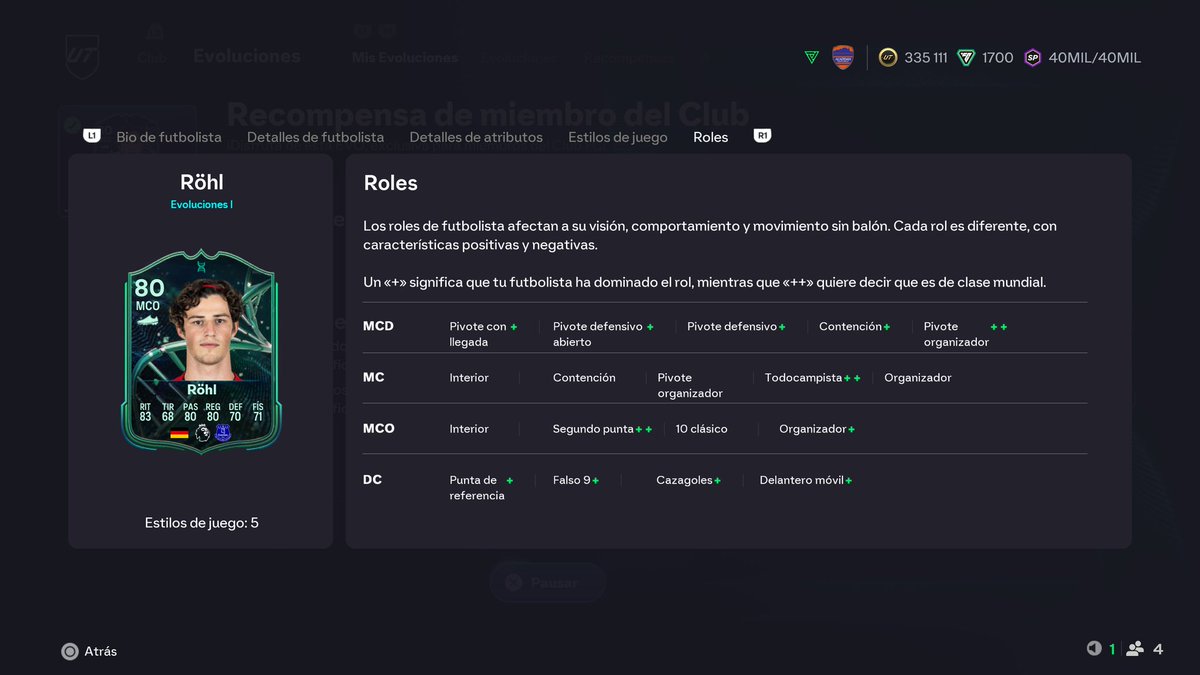Select the Falso 9 role
This screenshot has width=1200, height=675.
point(576,479)
